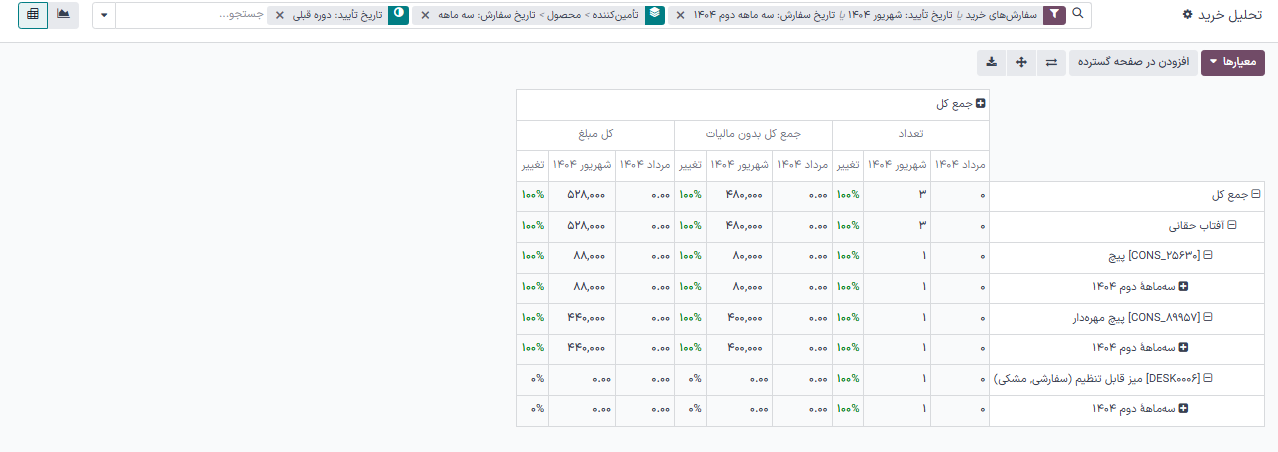Click the expand all arrows icon
Screen dimensions: 1278x452
[x=1021, y=63]
